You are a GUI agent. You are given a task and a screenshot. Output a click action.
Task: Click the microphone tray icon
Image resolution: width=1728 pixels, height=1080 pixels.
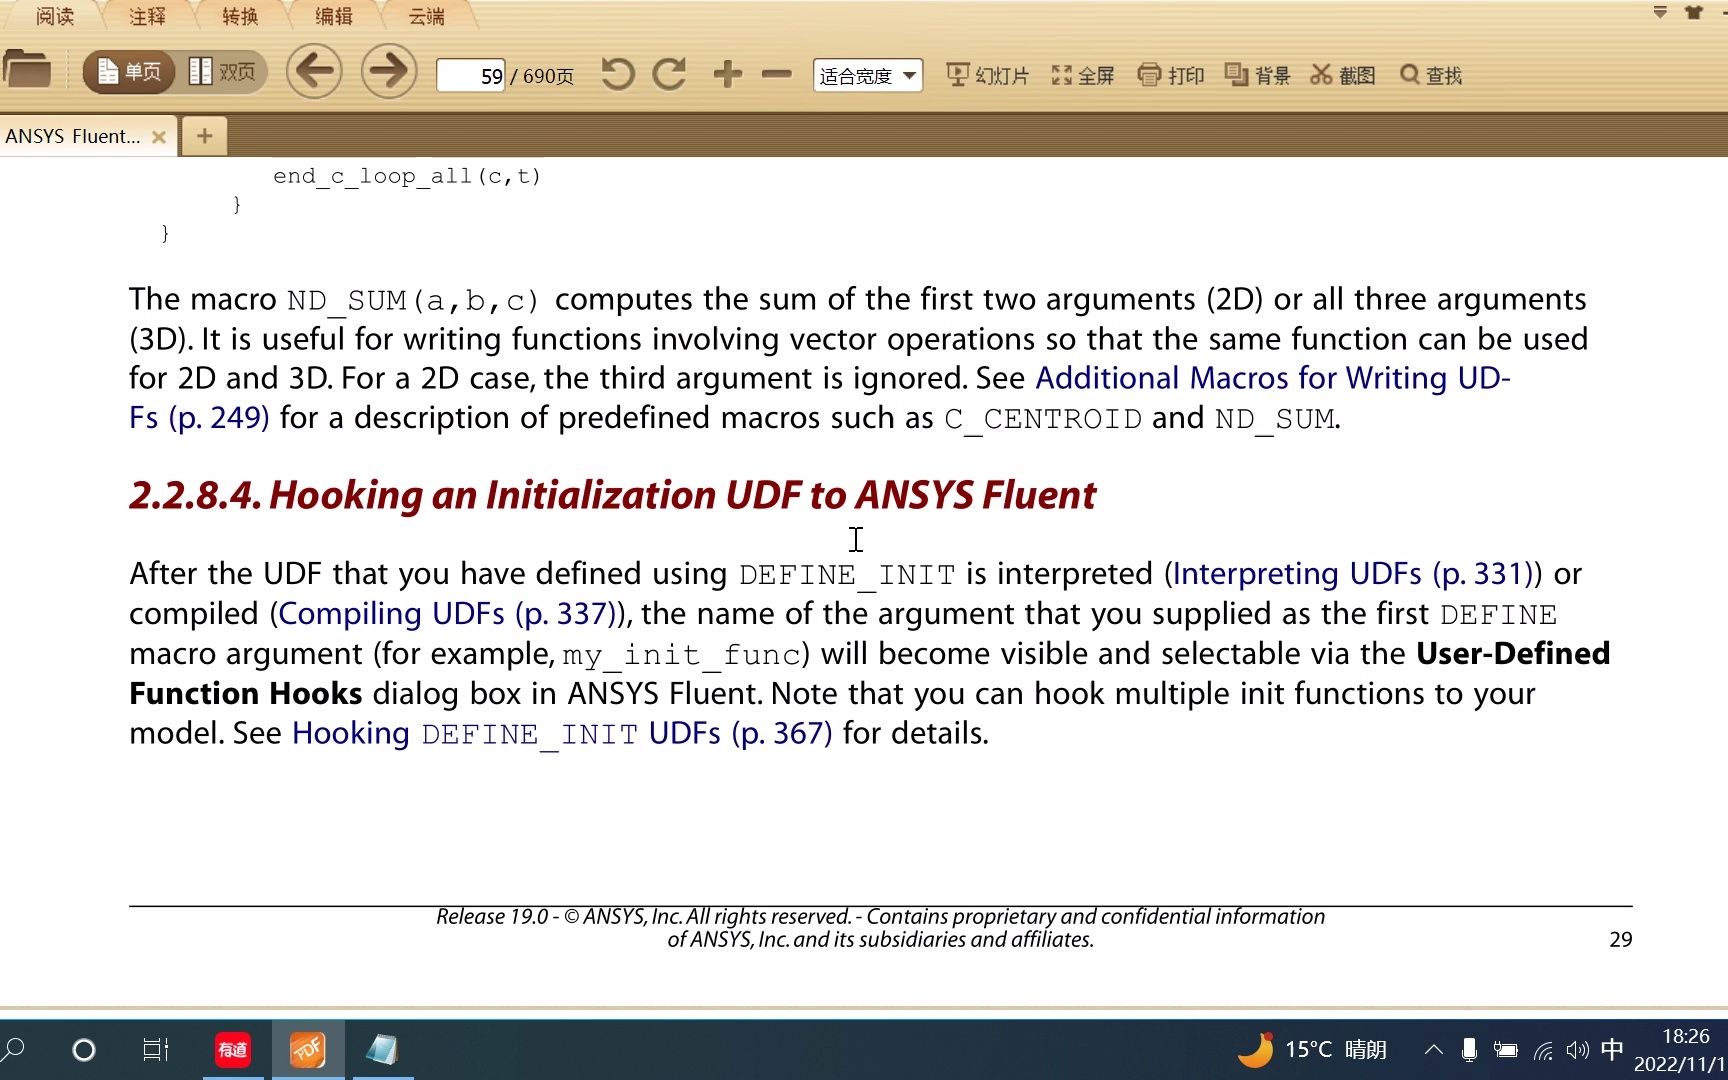(x=1469, y=1049)
